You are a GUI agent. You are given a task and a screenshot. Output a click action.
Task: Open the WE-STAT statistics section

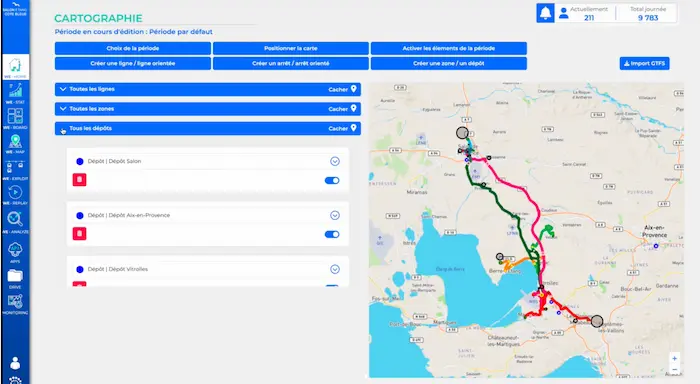(x=15, y=93)
